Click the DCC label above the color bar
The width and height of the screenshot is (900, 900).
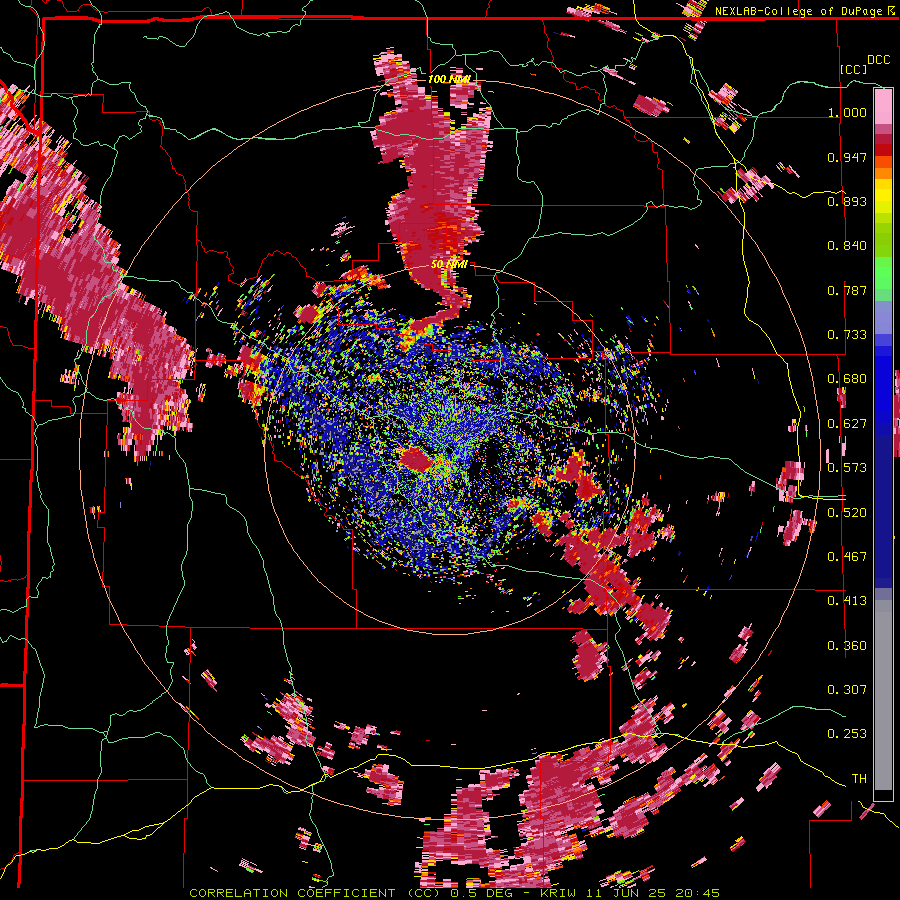coord(878,60)
